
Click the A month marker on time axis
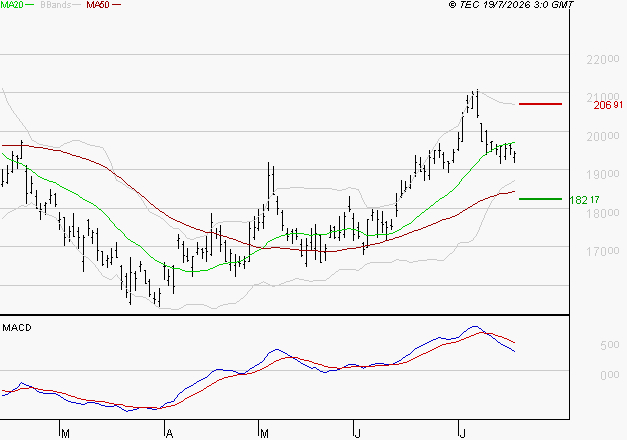pos(170,434)
